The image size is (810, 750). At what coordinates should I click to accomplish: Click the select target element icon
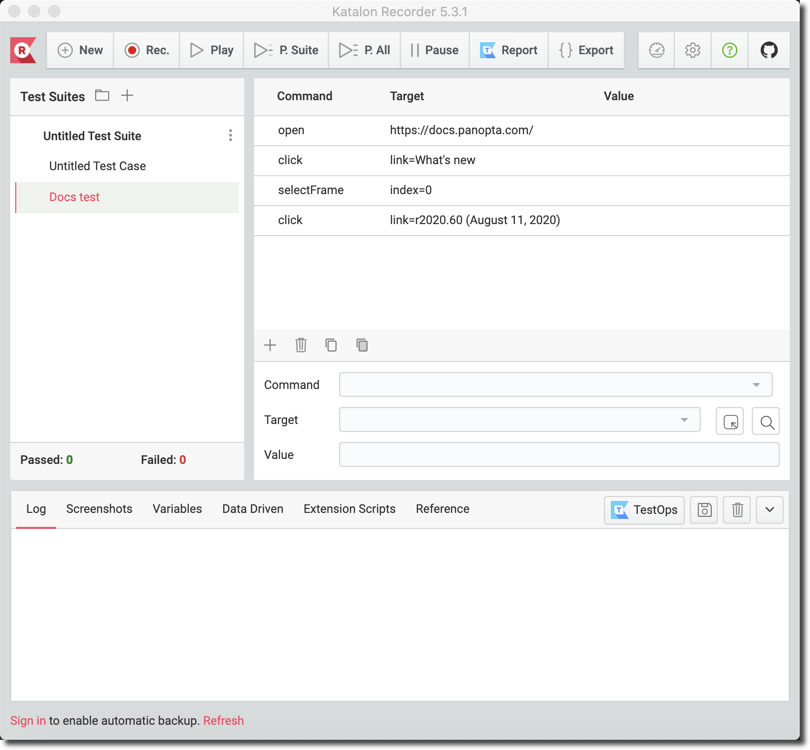pyautogui.click(x=730, y=421)
